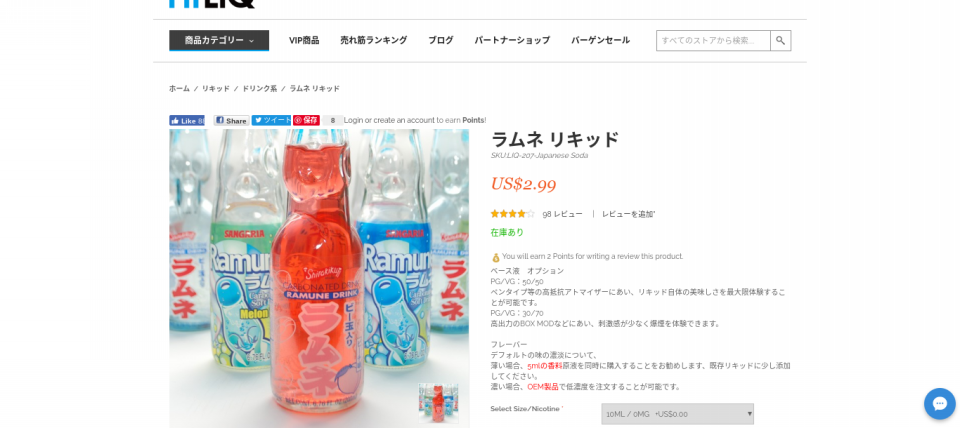Select the small ramune bottle thumbnail
The height and width of the screenshot is (428, 960).
pyautogui.click(x=438, y=403)
